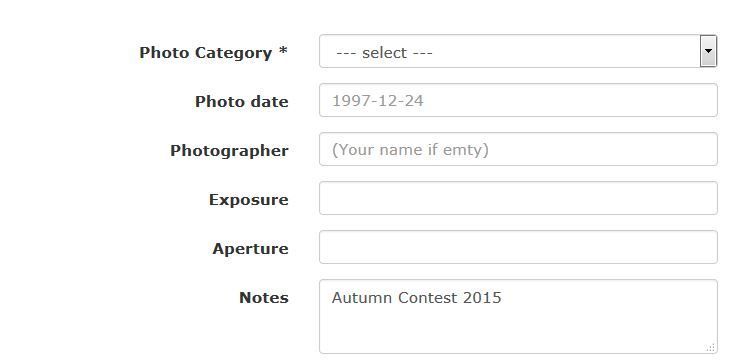Grab the Notes textarea resize grip icon
This screenshot has height=364, width=729.
(711, 348)
